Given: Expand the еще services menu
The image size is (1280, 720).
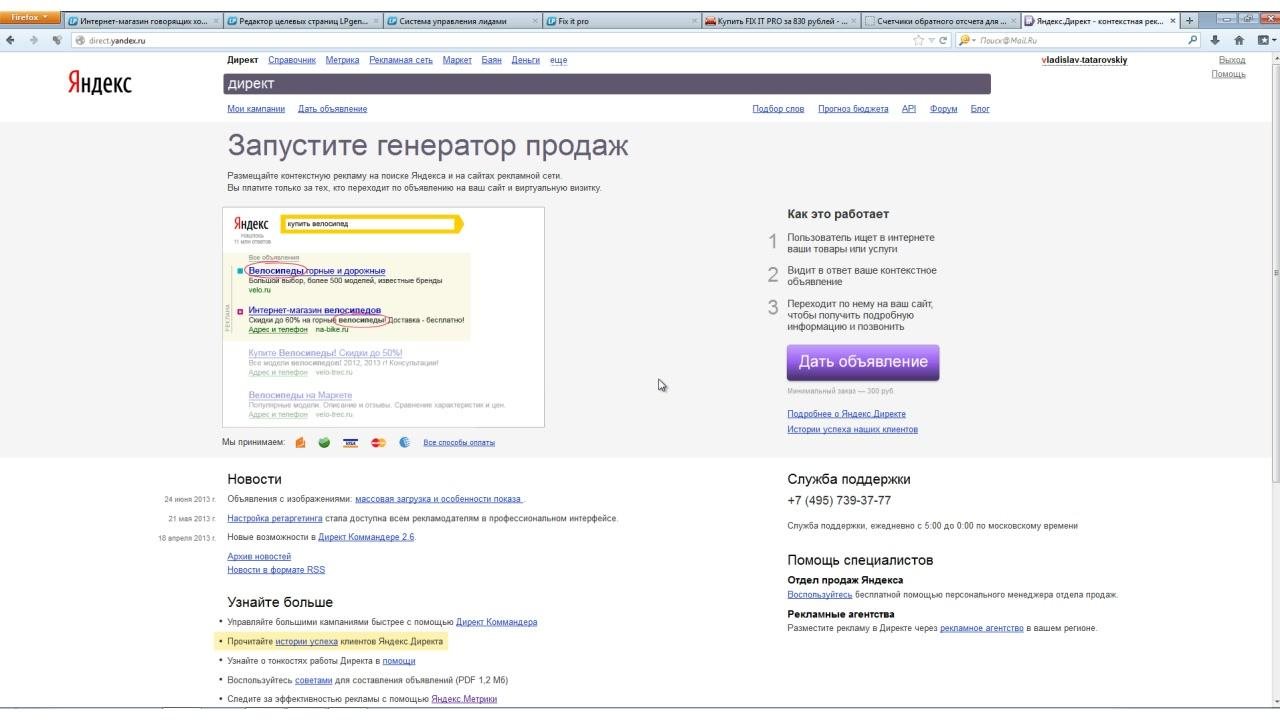Looking at the screenshot, I should coord(558,60).
